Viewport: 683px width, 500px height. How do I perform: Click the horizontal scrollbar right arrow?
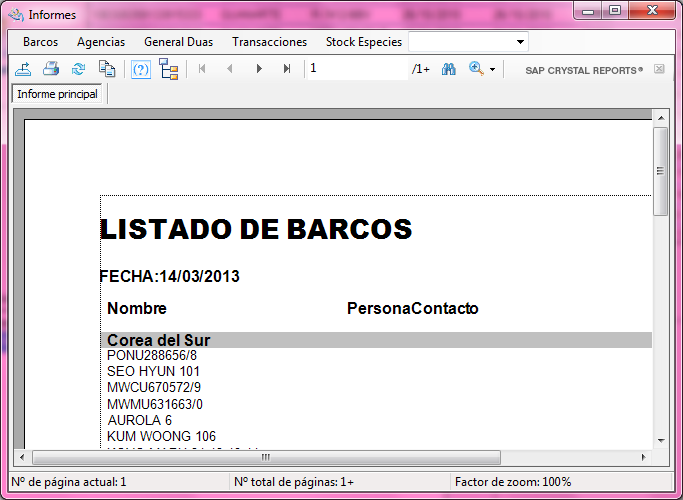pos(643,457)
